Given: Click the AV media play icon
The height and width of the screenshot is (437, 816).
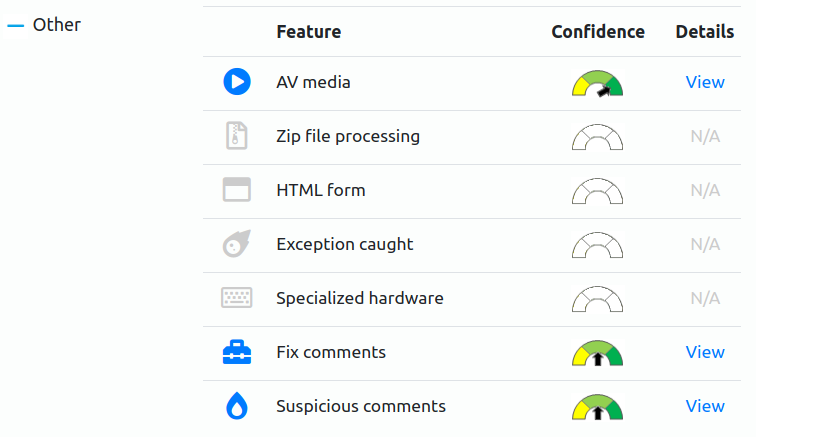Looking at the screenshot, I should point(237,82).
